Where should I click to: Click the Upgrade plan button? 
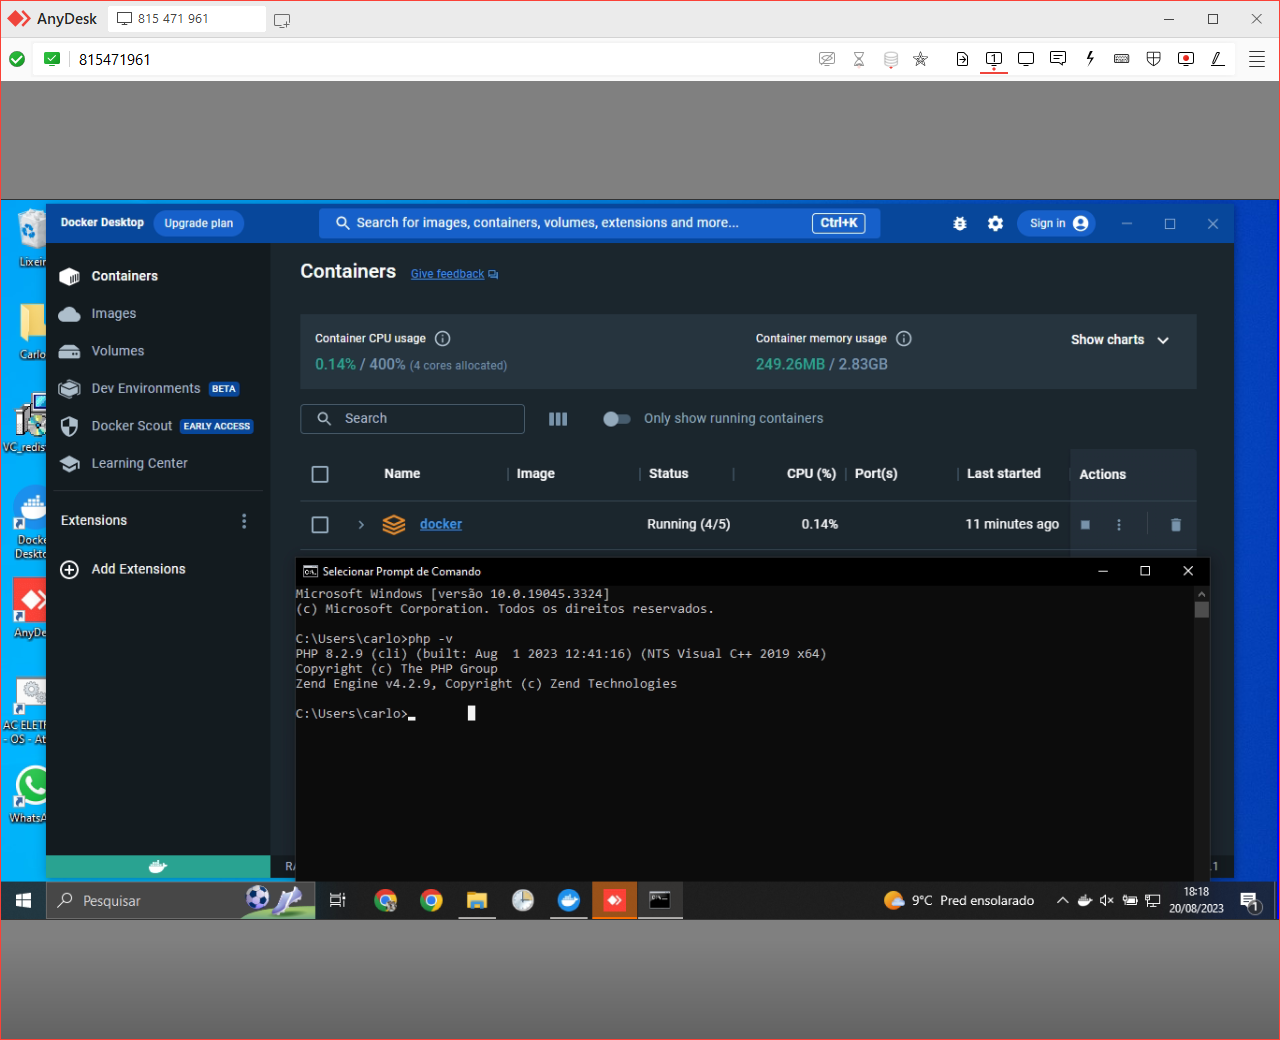click(198, 223)
